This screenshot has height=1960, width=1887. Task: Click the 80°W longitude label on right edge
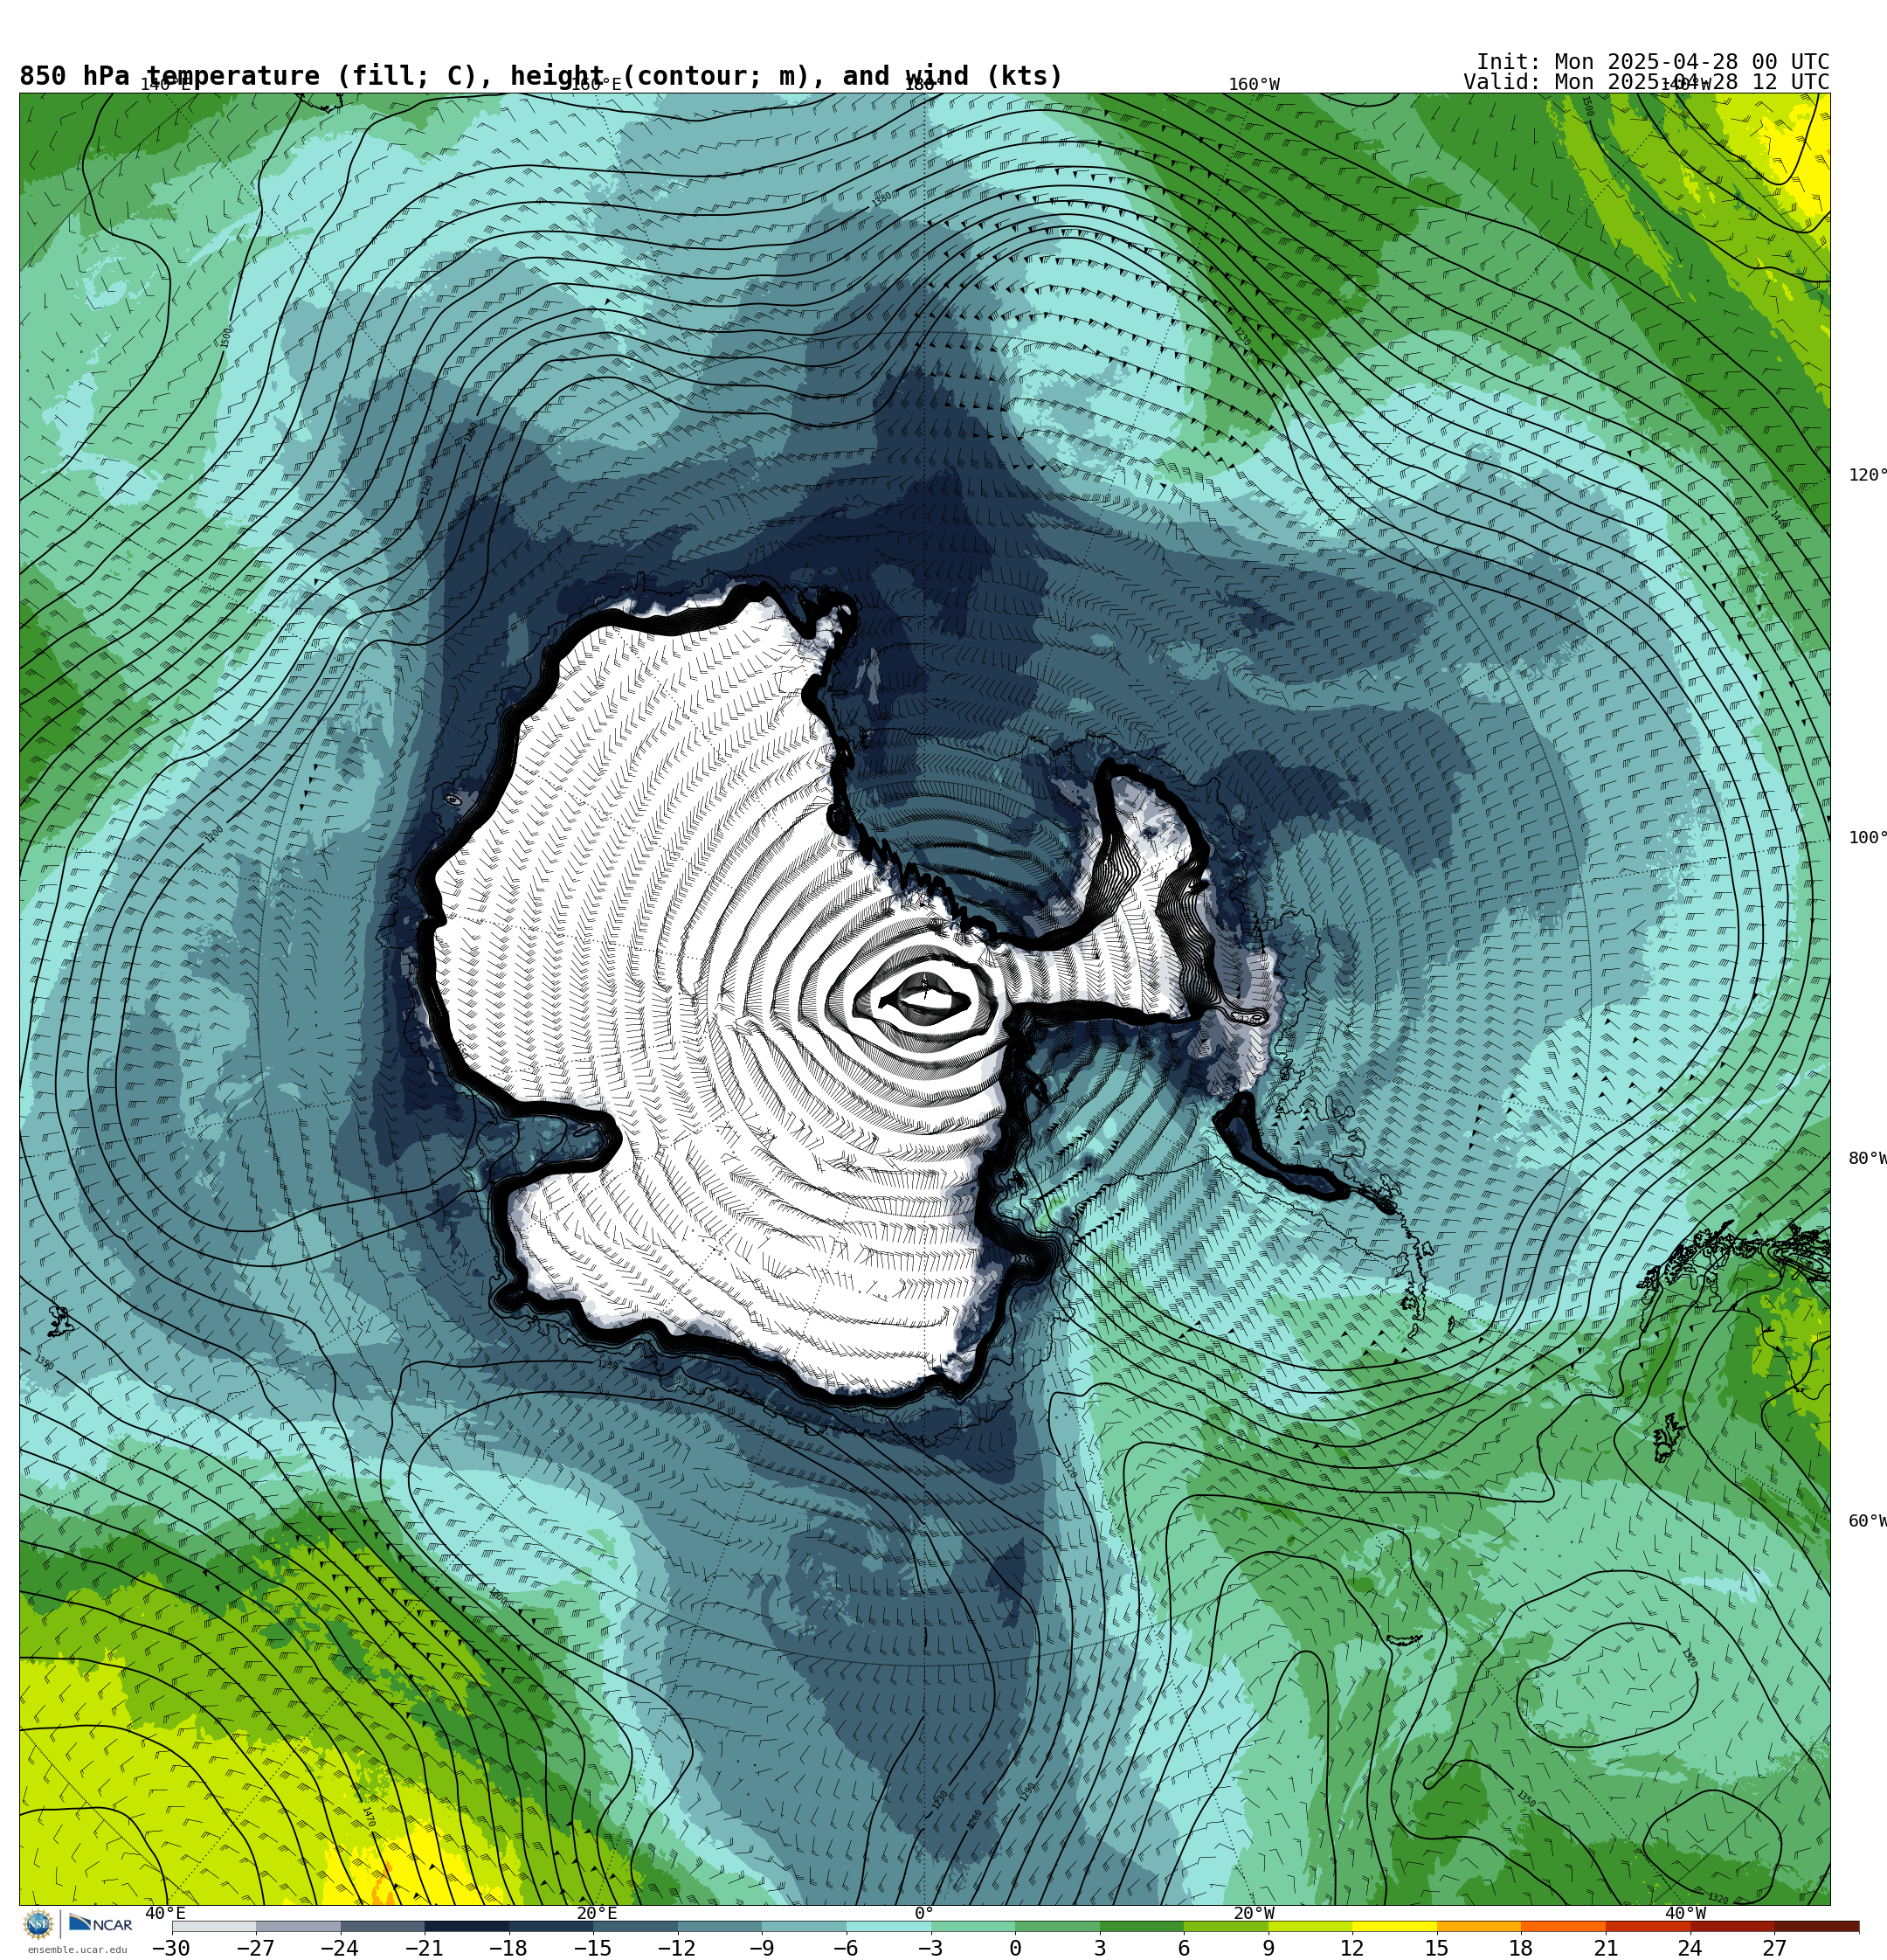click(x=1867, y=1158)
